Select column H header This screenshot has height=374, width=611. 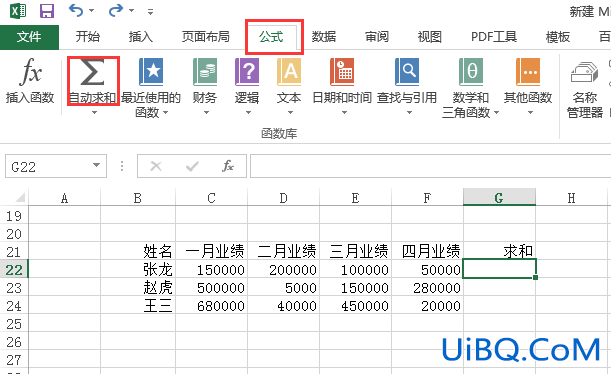tap(571, 198)
